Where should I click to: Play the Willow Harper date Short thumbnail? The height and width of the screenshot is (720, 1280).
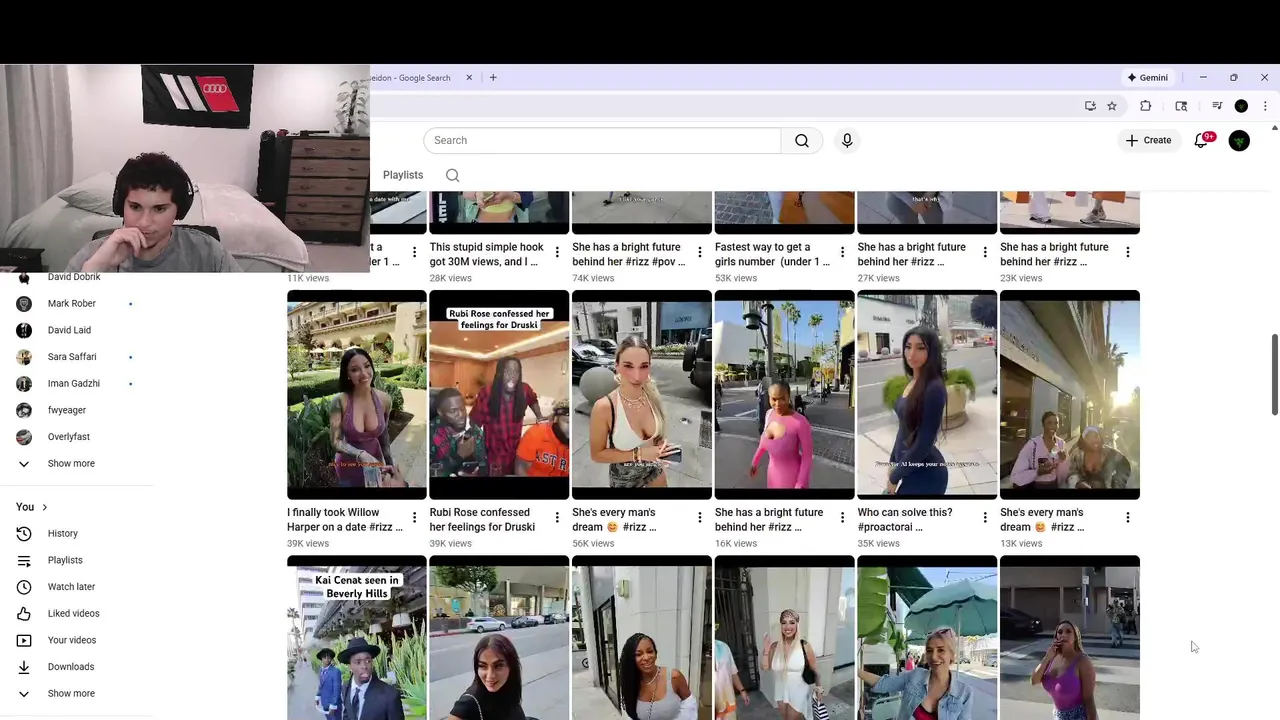pos(357,395)
